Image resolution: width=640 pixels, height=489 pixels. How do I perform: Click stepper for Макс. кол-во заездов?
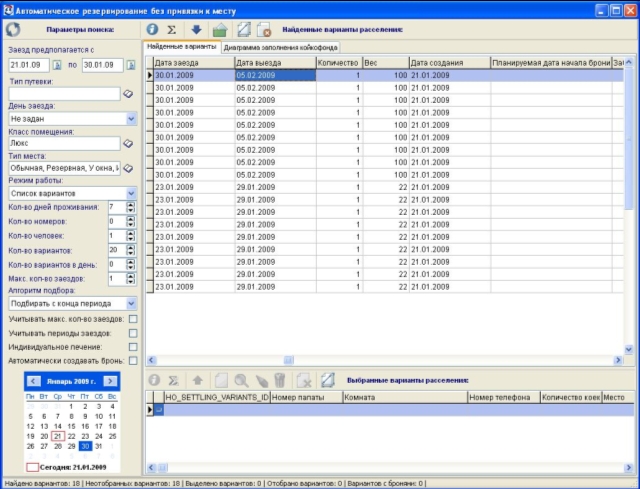[131, 279]
